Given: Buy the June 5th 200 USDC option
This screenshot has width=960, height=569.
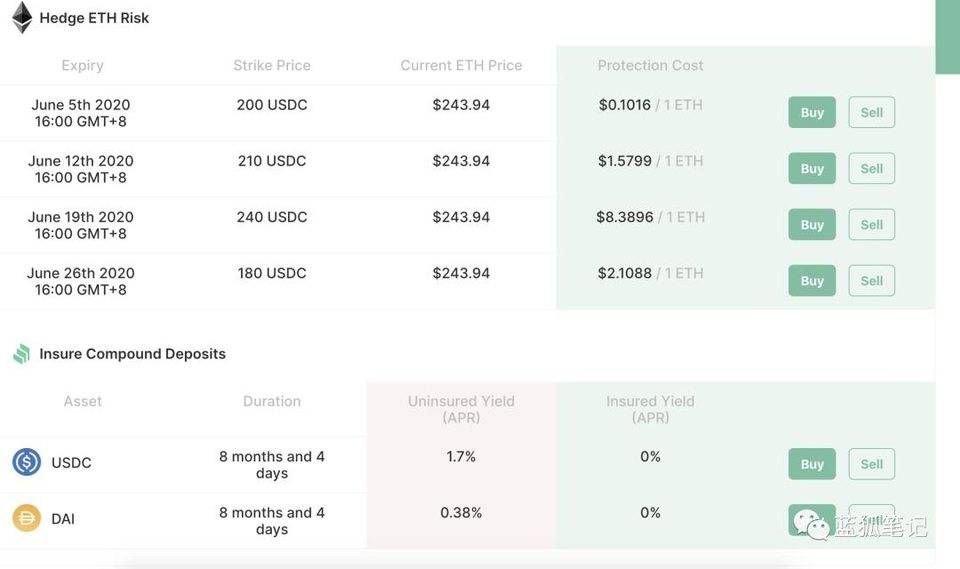Looking at the screenshot, I should click(812, 112).
